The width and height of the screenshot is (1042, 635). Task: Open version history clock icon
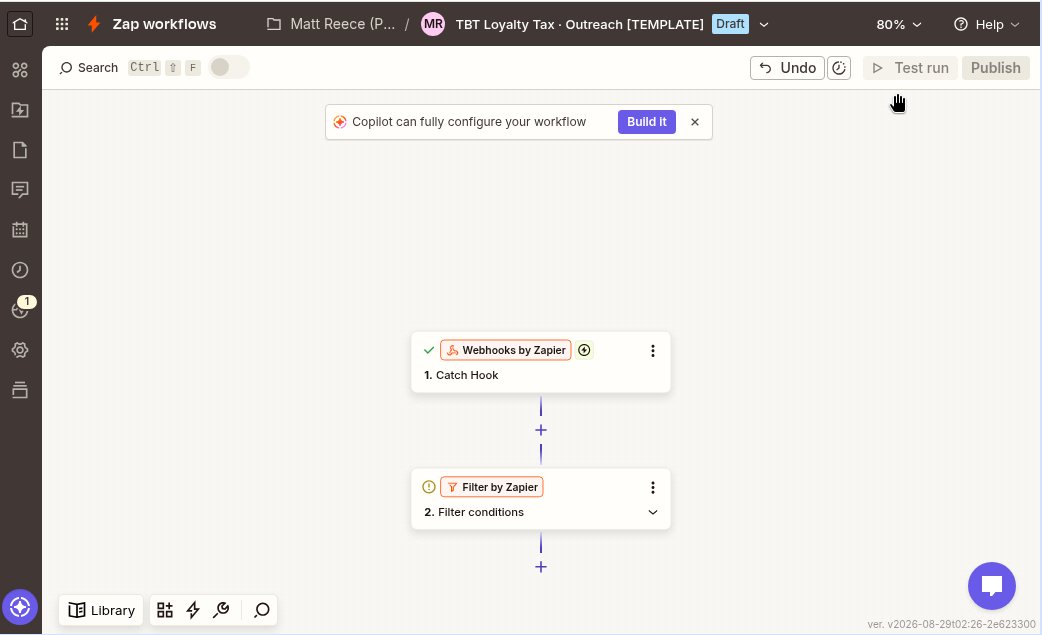[x=839, y=68]
